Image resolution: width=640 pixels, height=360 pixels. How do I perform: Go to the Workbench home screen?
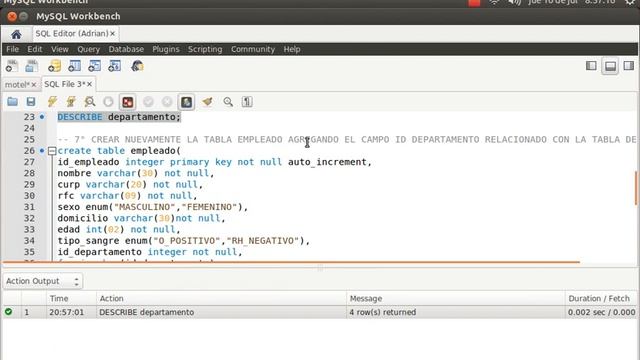[16, 34]
